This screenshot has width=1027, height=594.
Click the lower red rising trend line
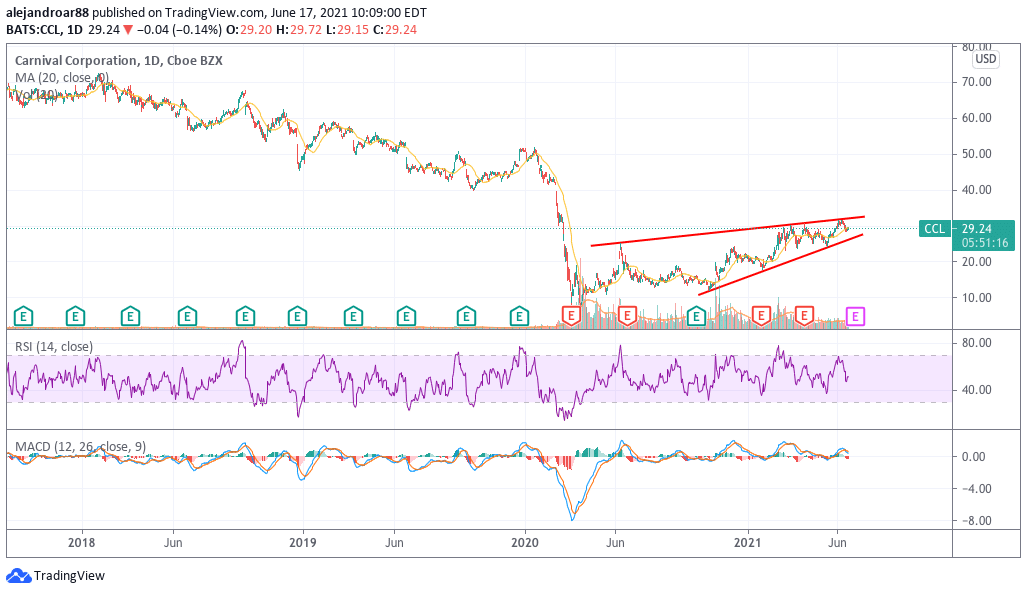click(781, 264)
